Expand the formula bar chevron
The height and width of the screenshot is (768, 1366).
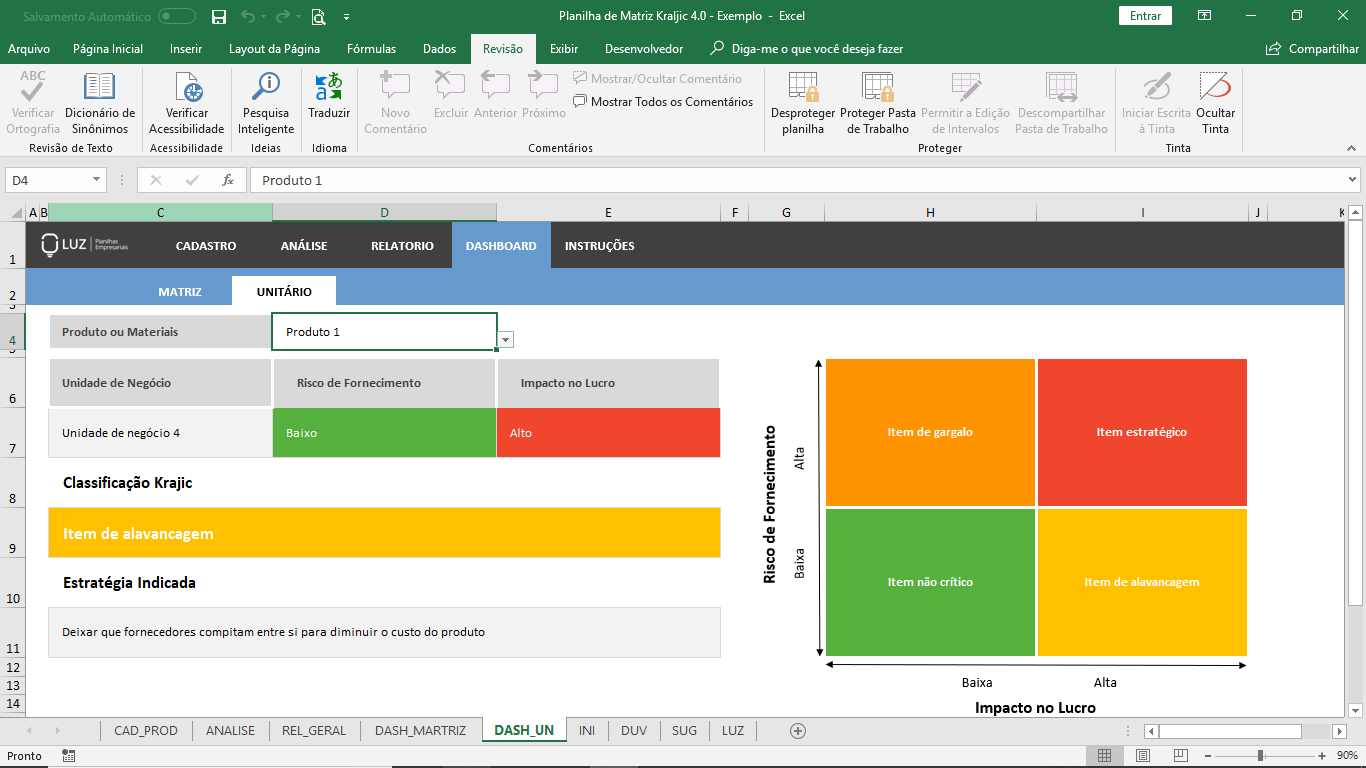click(x=1353, y=180)
